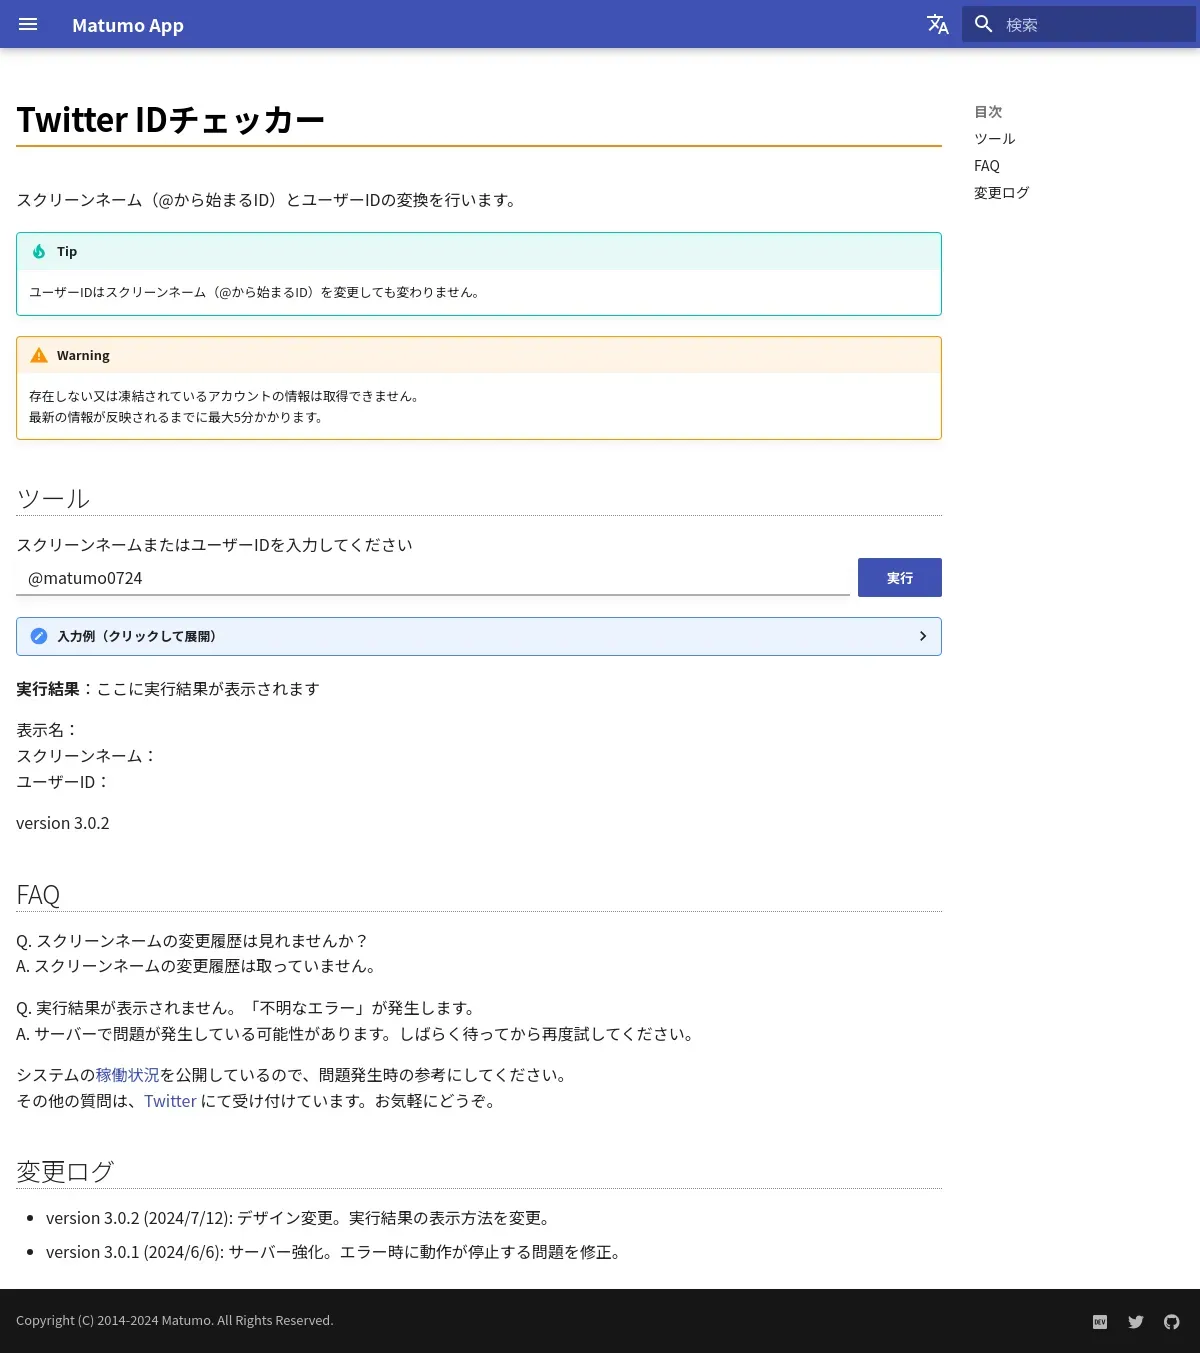This screenshot has height=1353, width=1200.
Task: Click the Q. 実行結果が表示されません question
Action: click(248, 1008)
